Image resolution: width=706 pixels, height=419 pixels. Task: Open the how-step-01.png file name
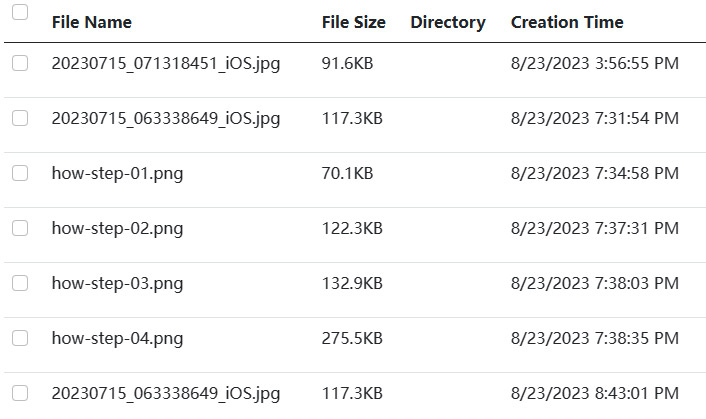[118, 174]
